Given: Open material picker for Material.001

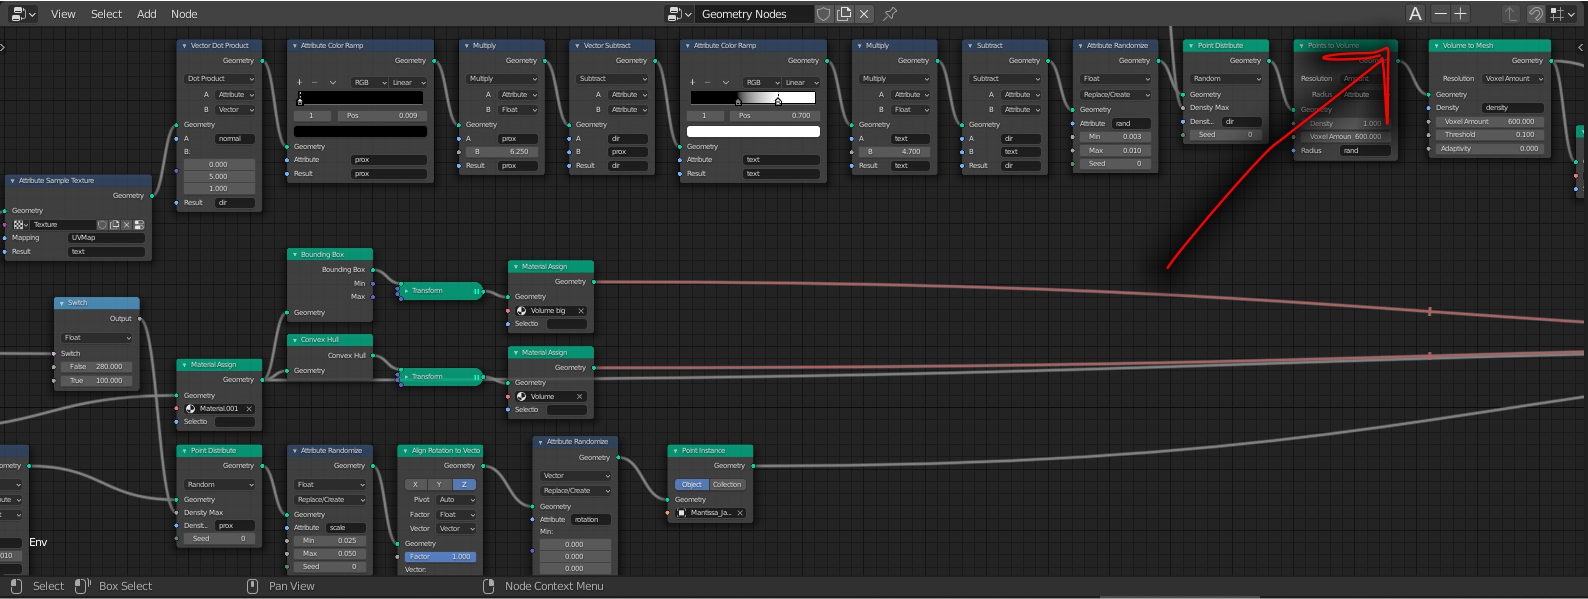Looking at the screenshot, I should click(190, 409).
